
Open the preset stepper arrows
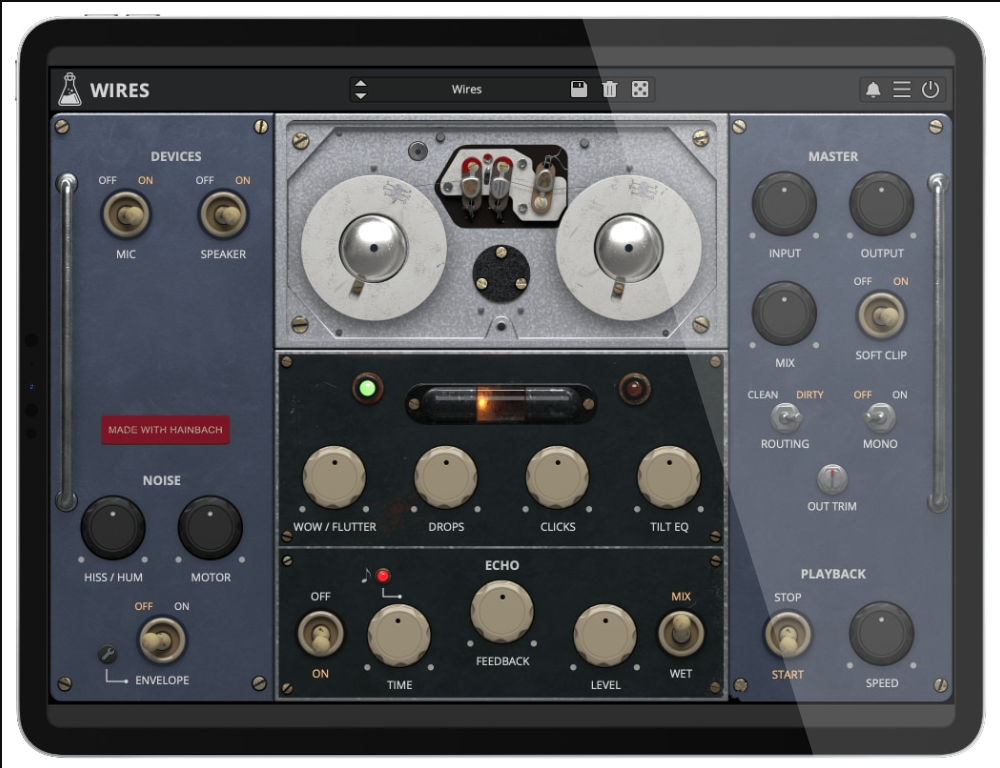point(361,89)
